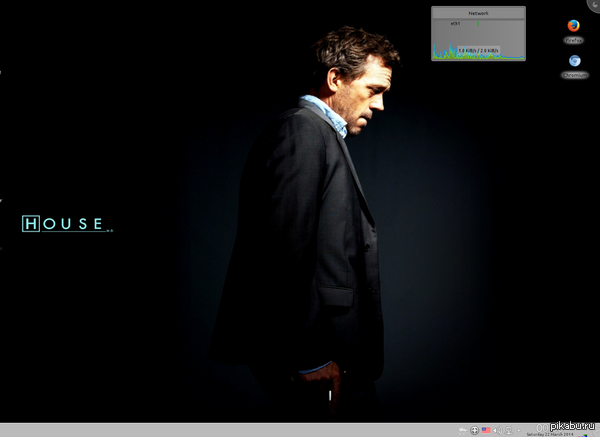Click the Chromium icon text label
The image size is (600, 437).
click(x=574, y=75)
